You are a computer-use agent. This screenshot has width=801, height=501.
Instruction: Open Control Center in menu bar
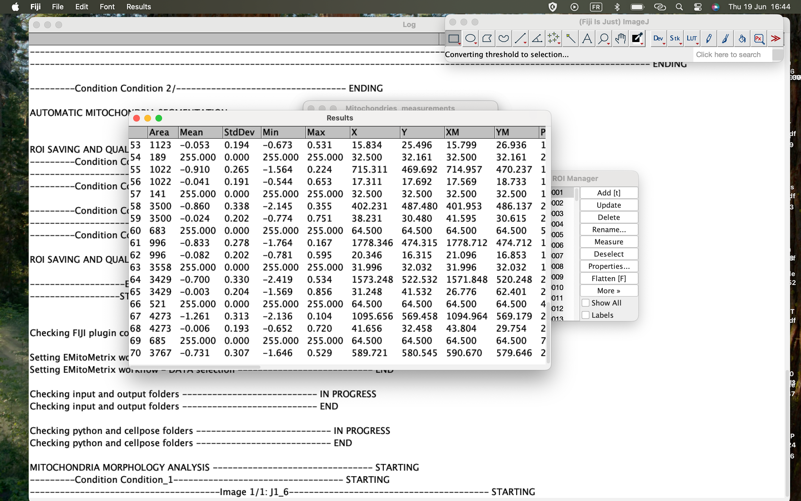tap(697, 7)
